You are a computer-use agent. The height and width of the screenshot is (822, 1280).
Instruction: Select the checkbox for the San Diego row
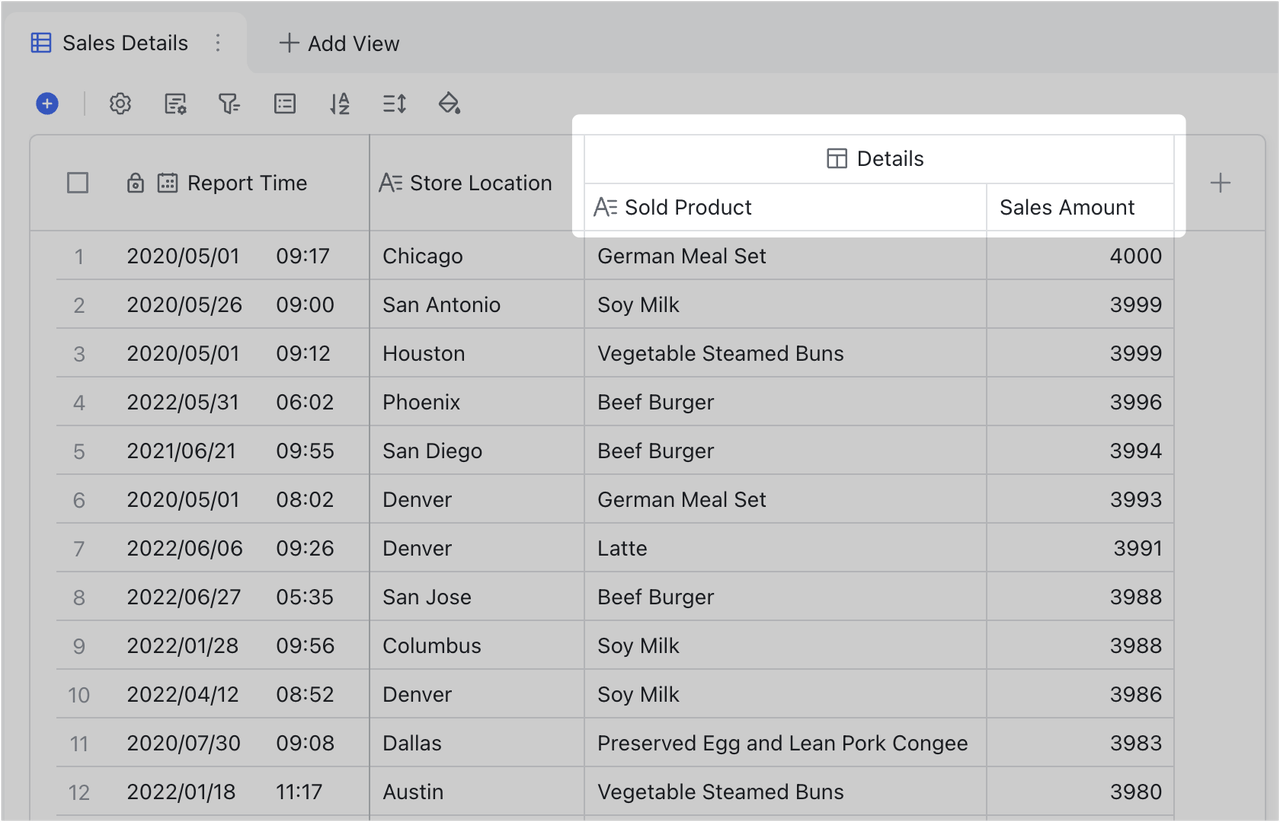(x=78, y=450)
